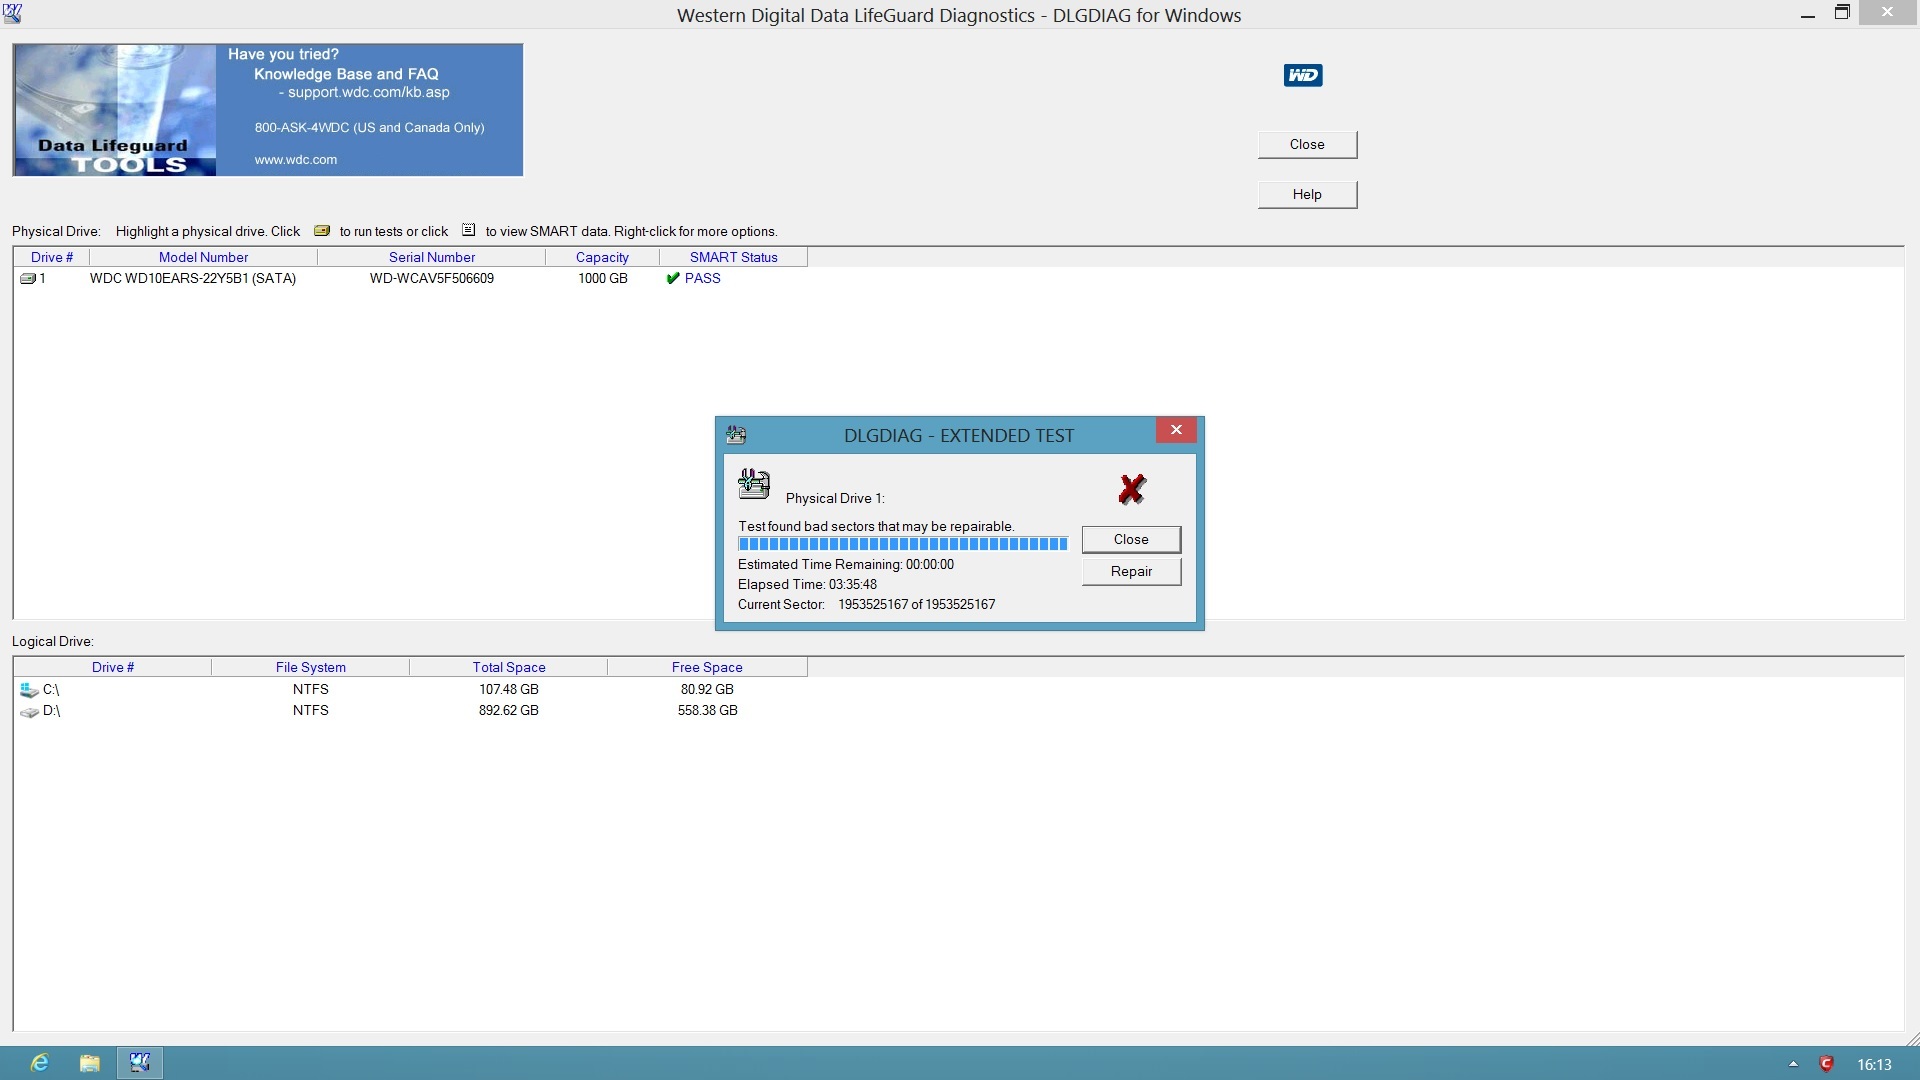1920x1080 pixels.
Task: Click 892.62 GB total space value
Action: point(509,711)
